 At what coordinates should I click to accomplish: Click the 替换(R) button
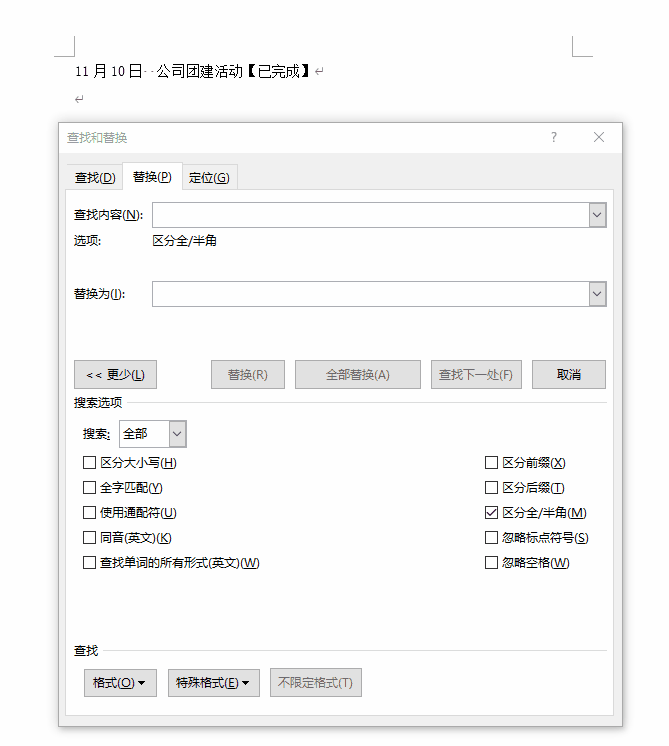tap(248, 374)
